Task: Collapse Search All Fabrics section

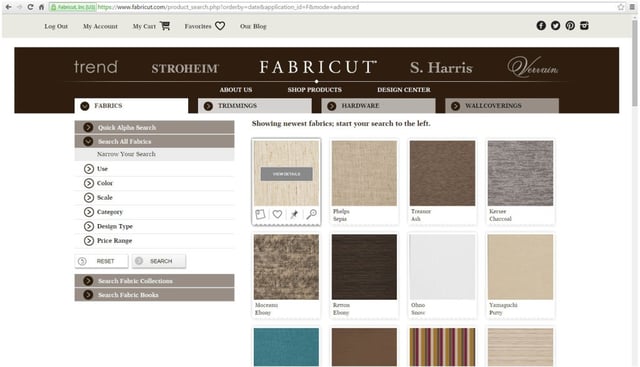Action: tap(154, 141)
